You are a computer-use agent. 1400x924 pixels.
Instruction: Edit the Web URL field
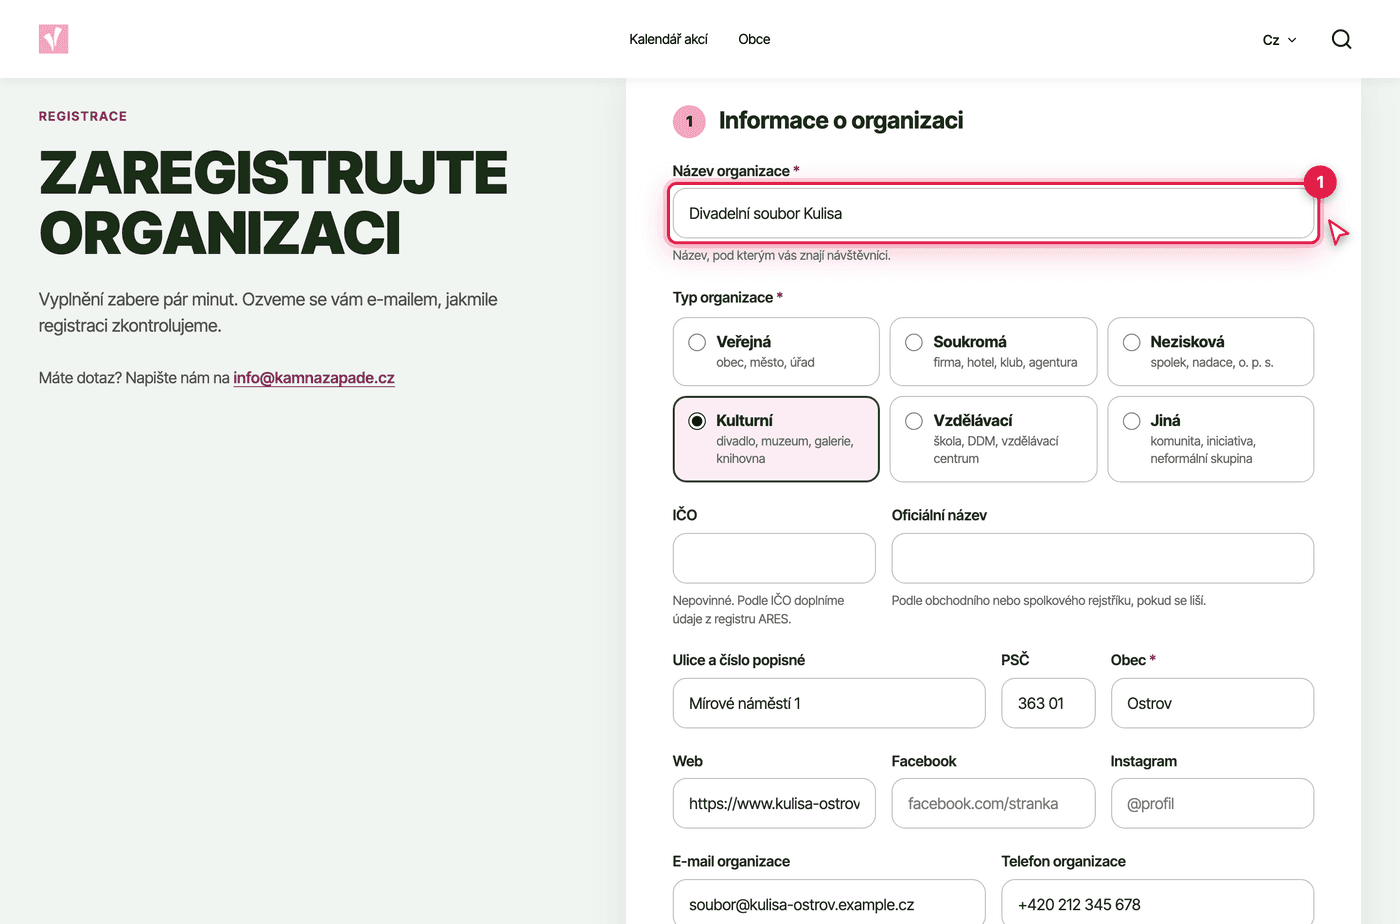click(x=774, y=803)
